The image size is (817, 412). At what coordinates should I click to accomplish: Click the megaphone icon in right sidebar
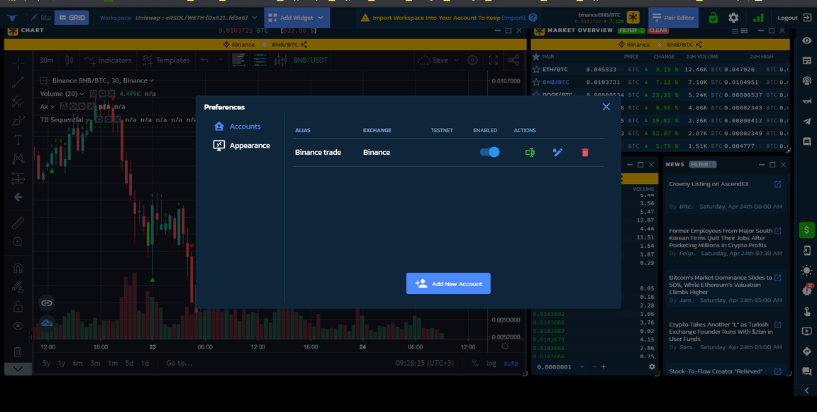click(x=807, y=101)
